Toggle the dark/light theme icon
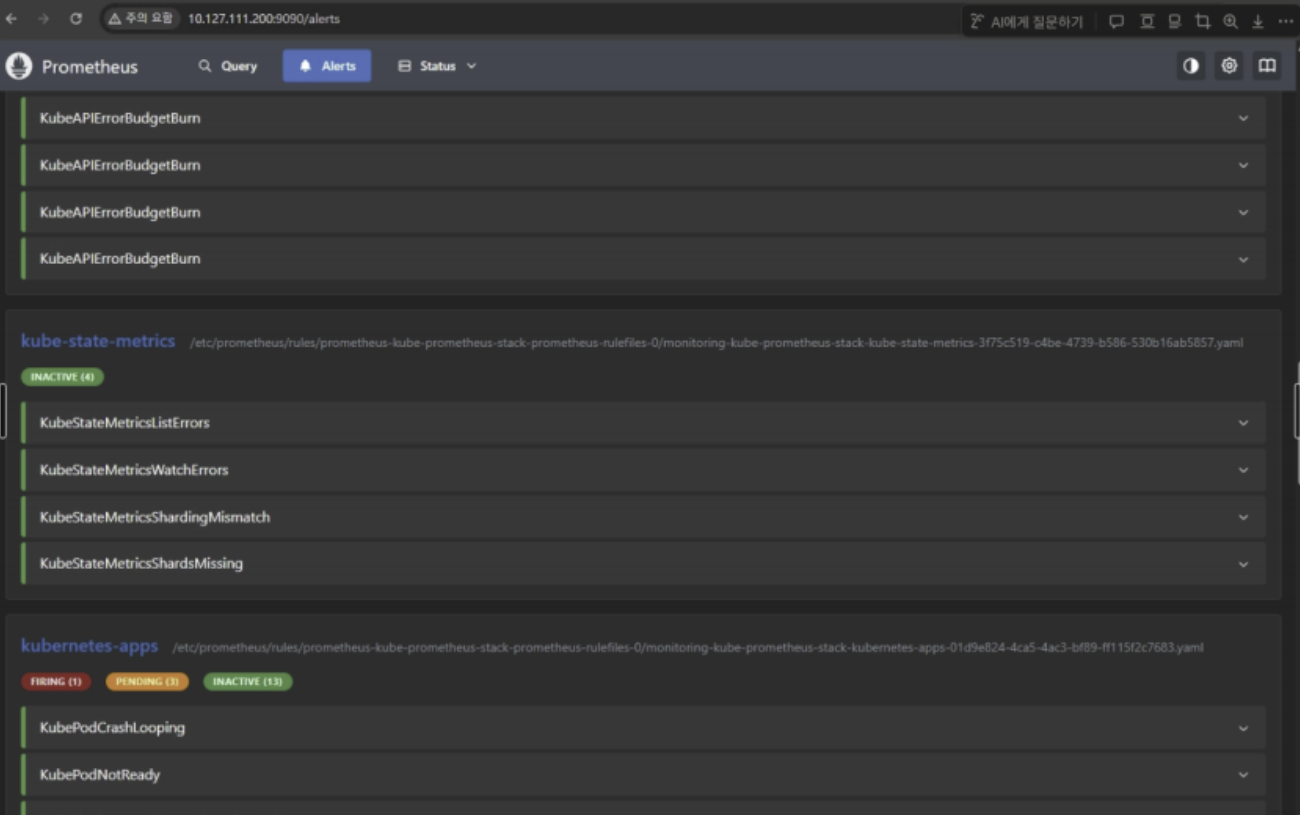The width and height of the screenshot is (1300, 815). [x=1190, y=66]
